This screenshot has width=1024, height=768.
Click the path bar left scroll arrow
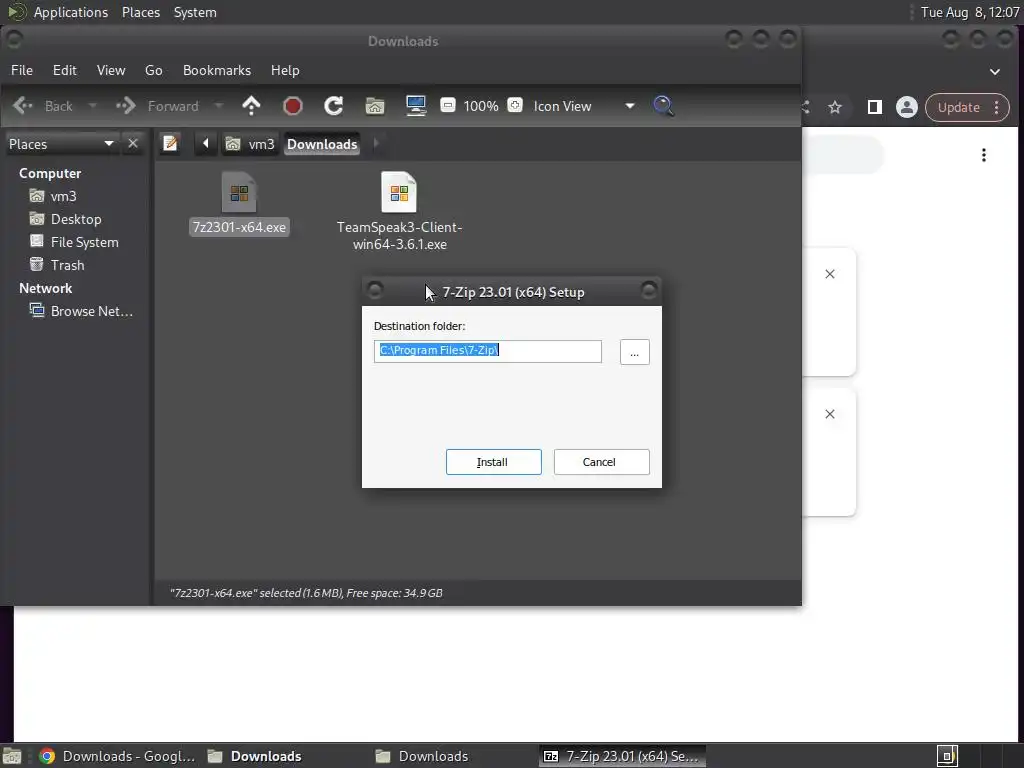coord(205,144)
